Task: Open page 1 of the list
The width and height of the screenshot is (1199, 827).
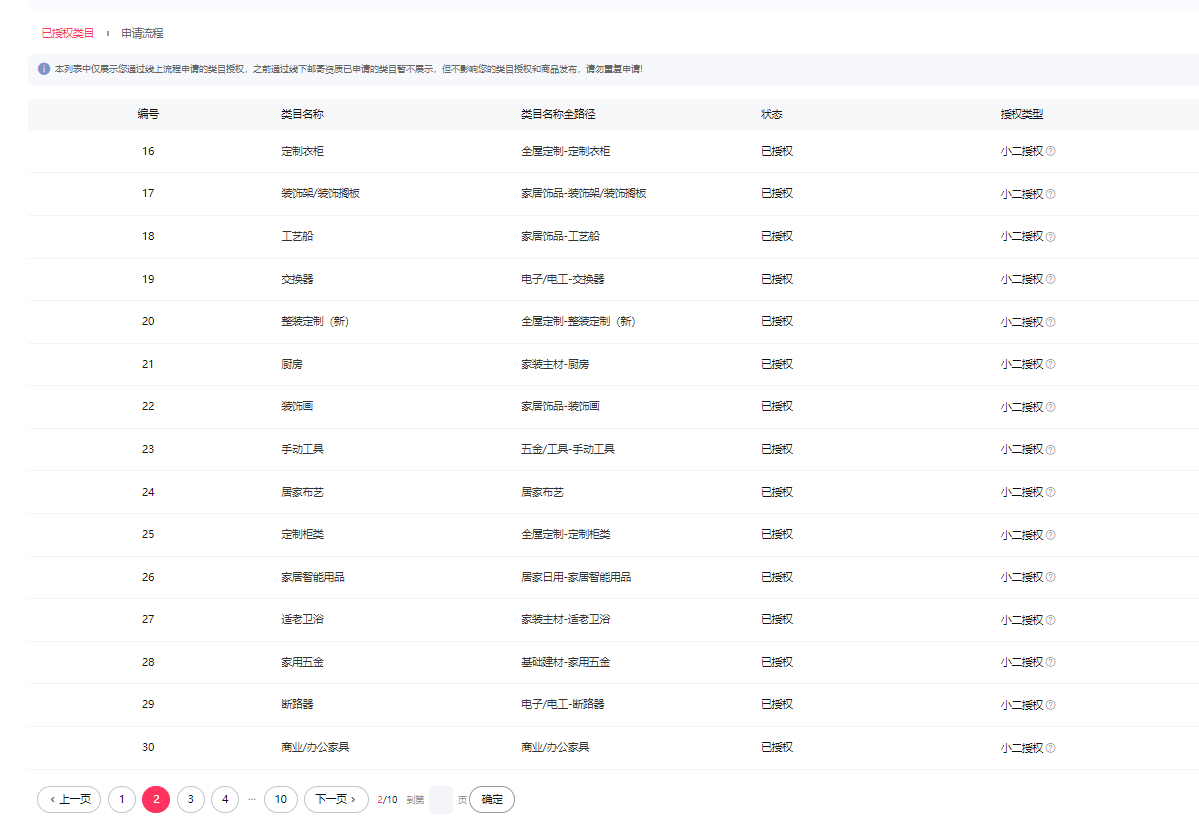Action: 121,799
